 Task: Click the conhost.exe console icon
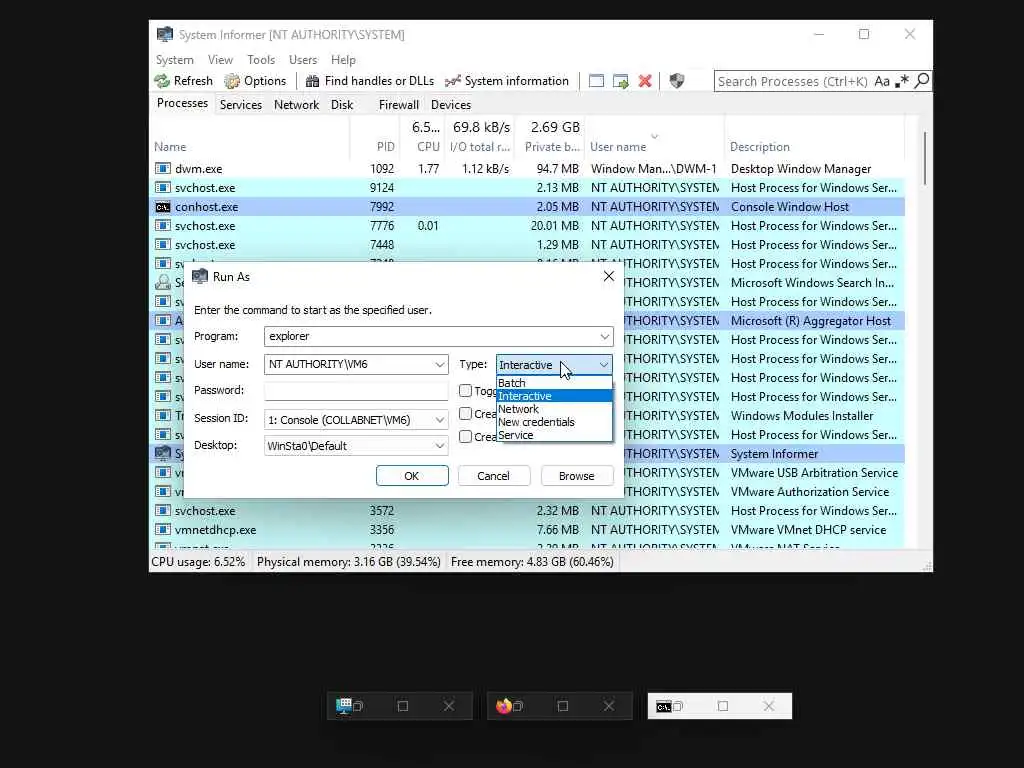(163, 207)
